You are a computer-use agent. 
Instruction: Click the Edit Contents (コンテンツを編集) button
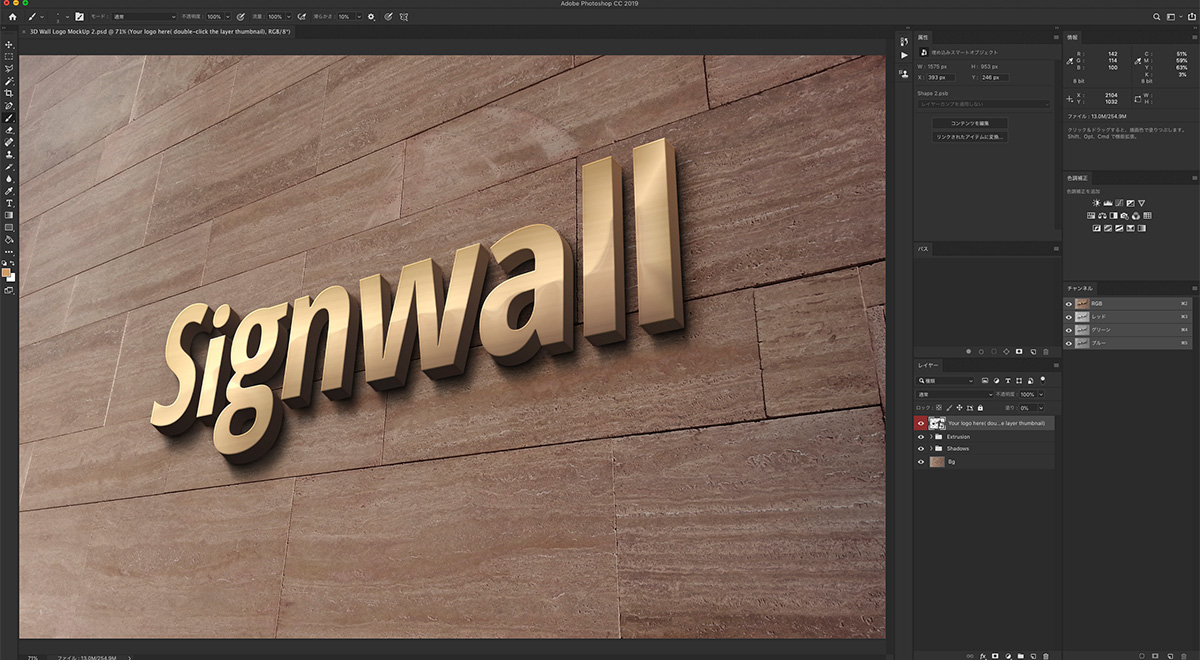(970, 123)
